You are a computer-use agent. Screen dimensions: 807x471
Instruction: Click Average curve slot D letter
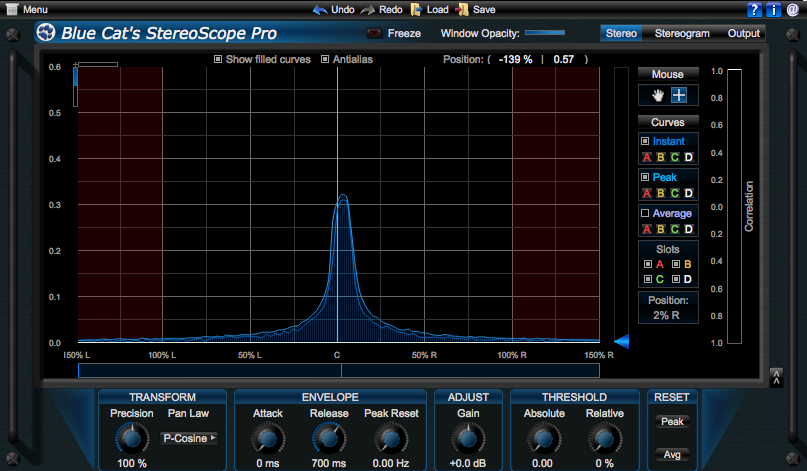(x=689, y=229)
